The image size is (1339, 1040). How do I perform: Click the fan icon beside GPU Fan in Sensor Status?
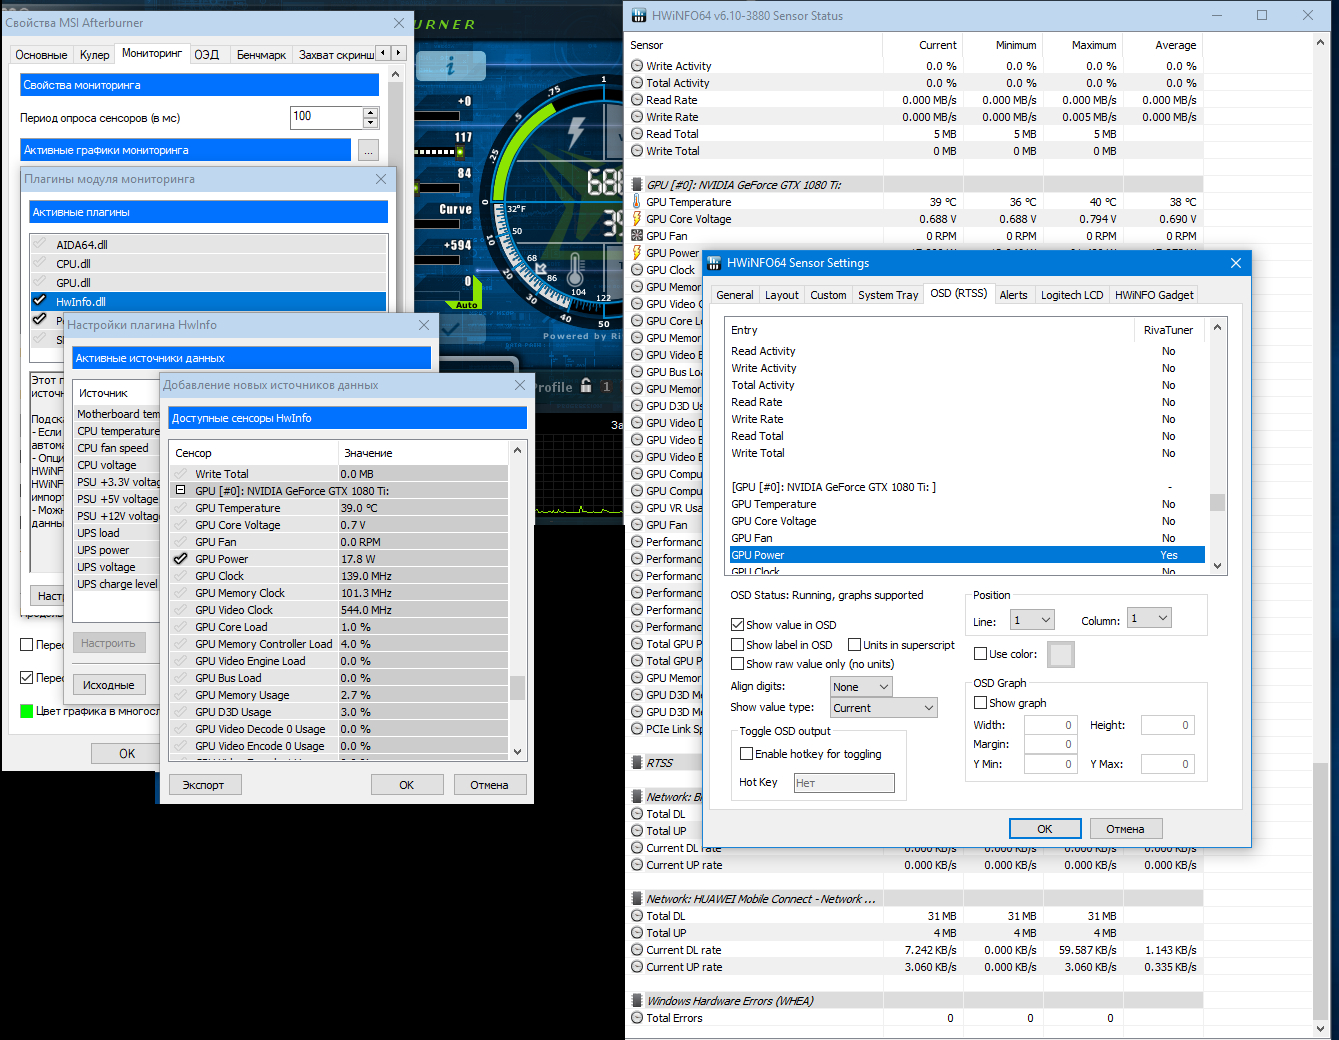[x=637, y=236]
